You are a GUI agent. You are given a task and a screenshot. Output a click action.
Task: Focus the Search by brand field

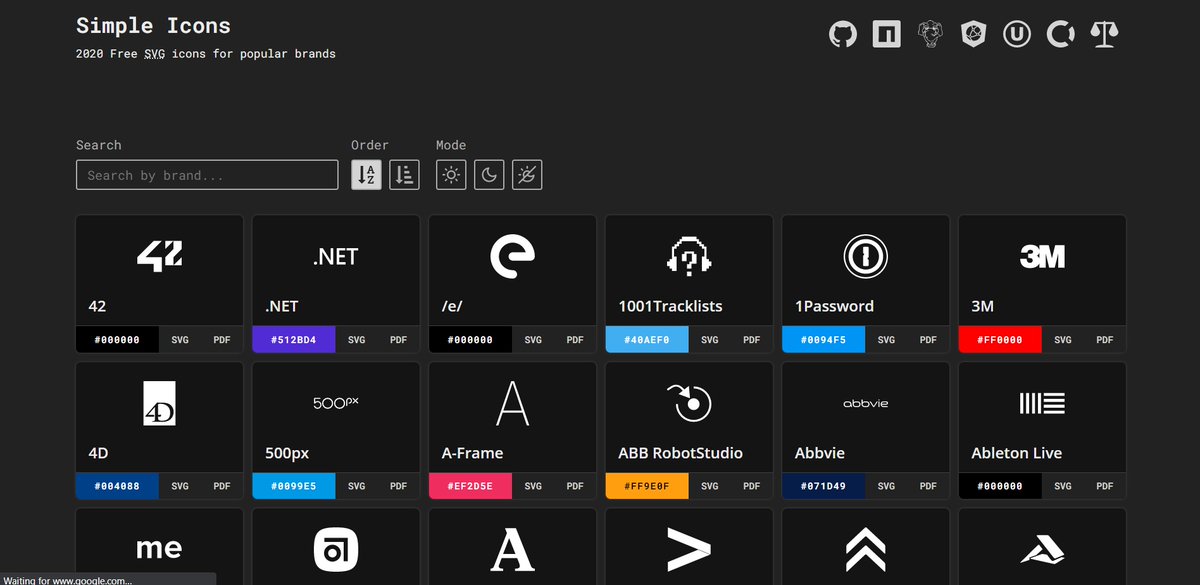click(x=207, y=175)
